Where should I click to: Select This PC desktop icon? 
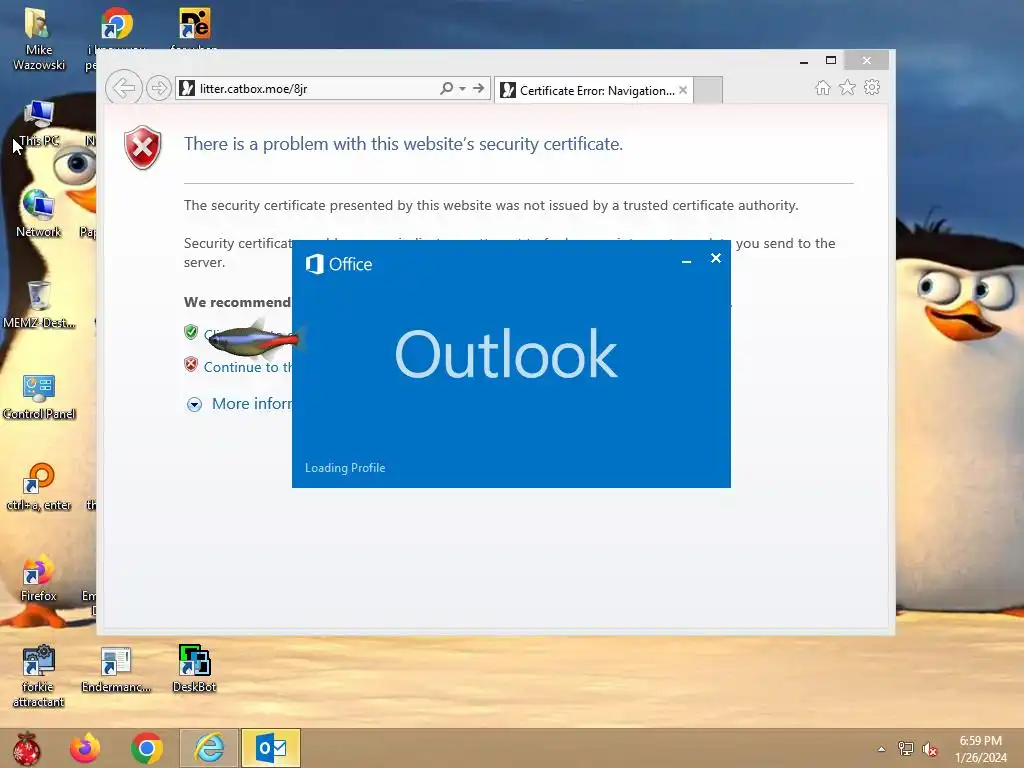click(39, 123)
